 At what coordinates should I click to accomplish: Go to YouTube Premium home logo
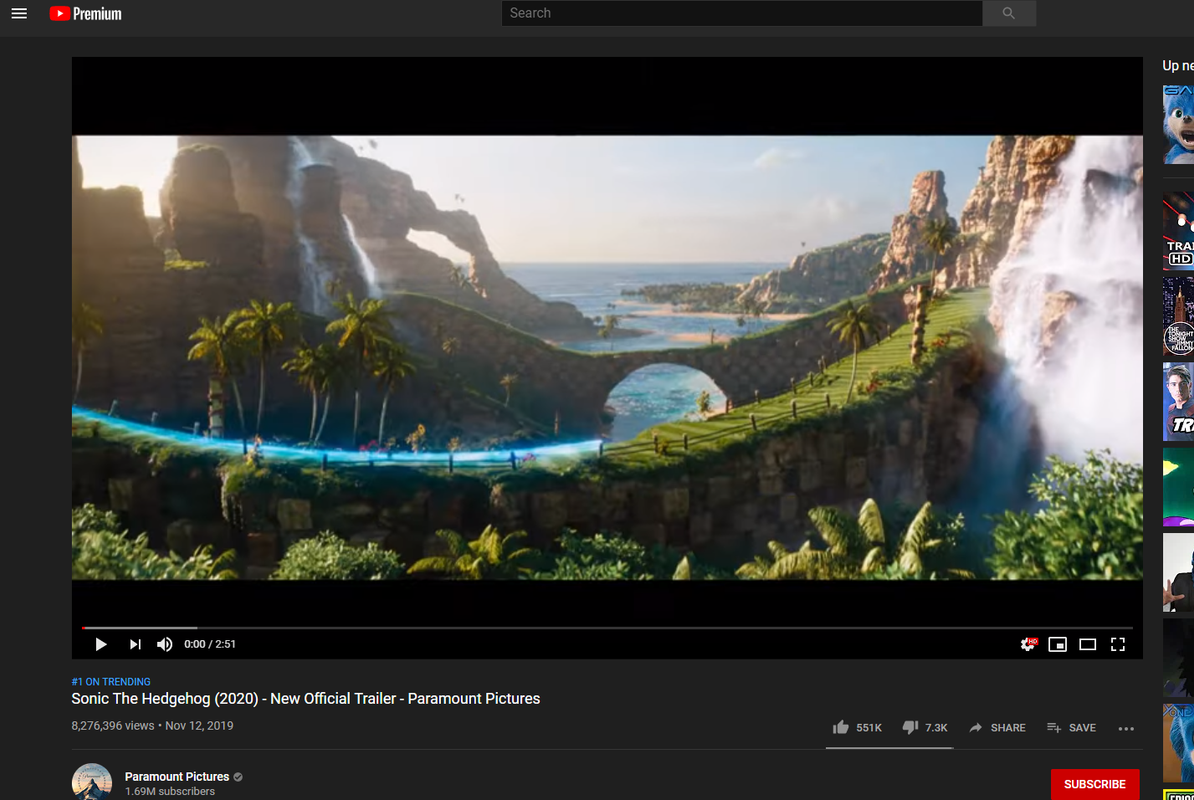point(85,14)
